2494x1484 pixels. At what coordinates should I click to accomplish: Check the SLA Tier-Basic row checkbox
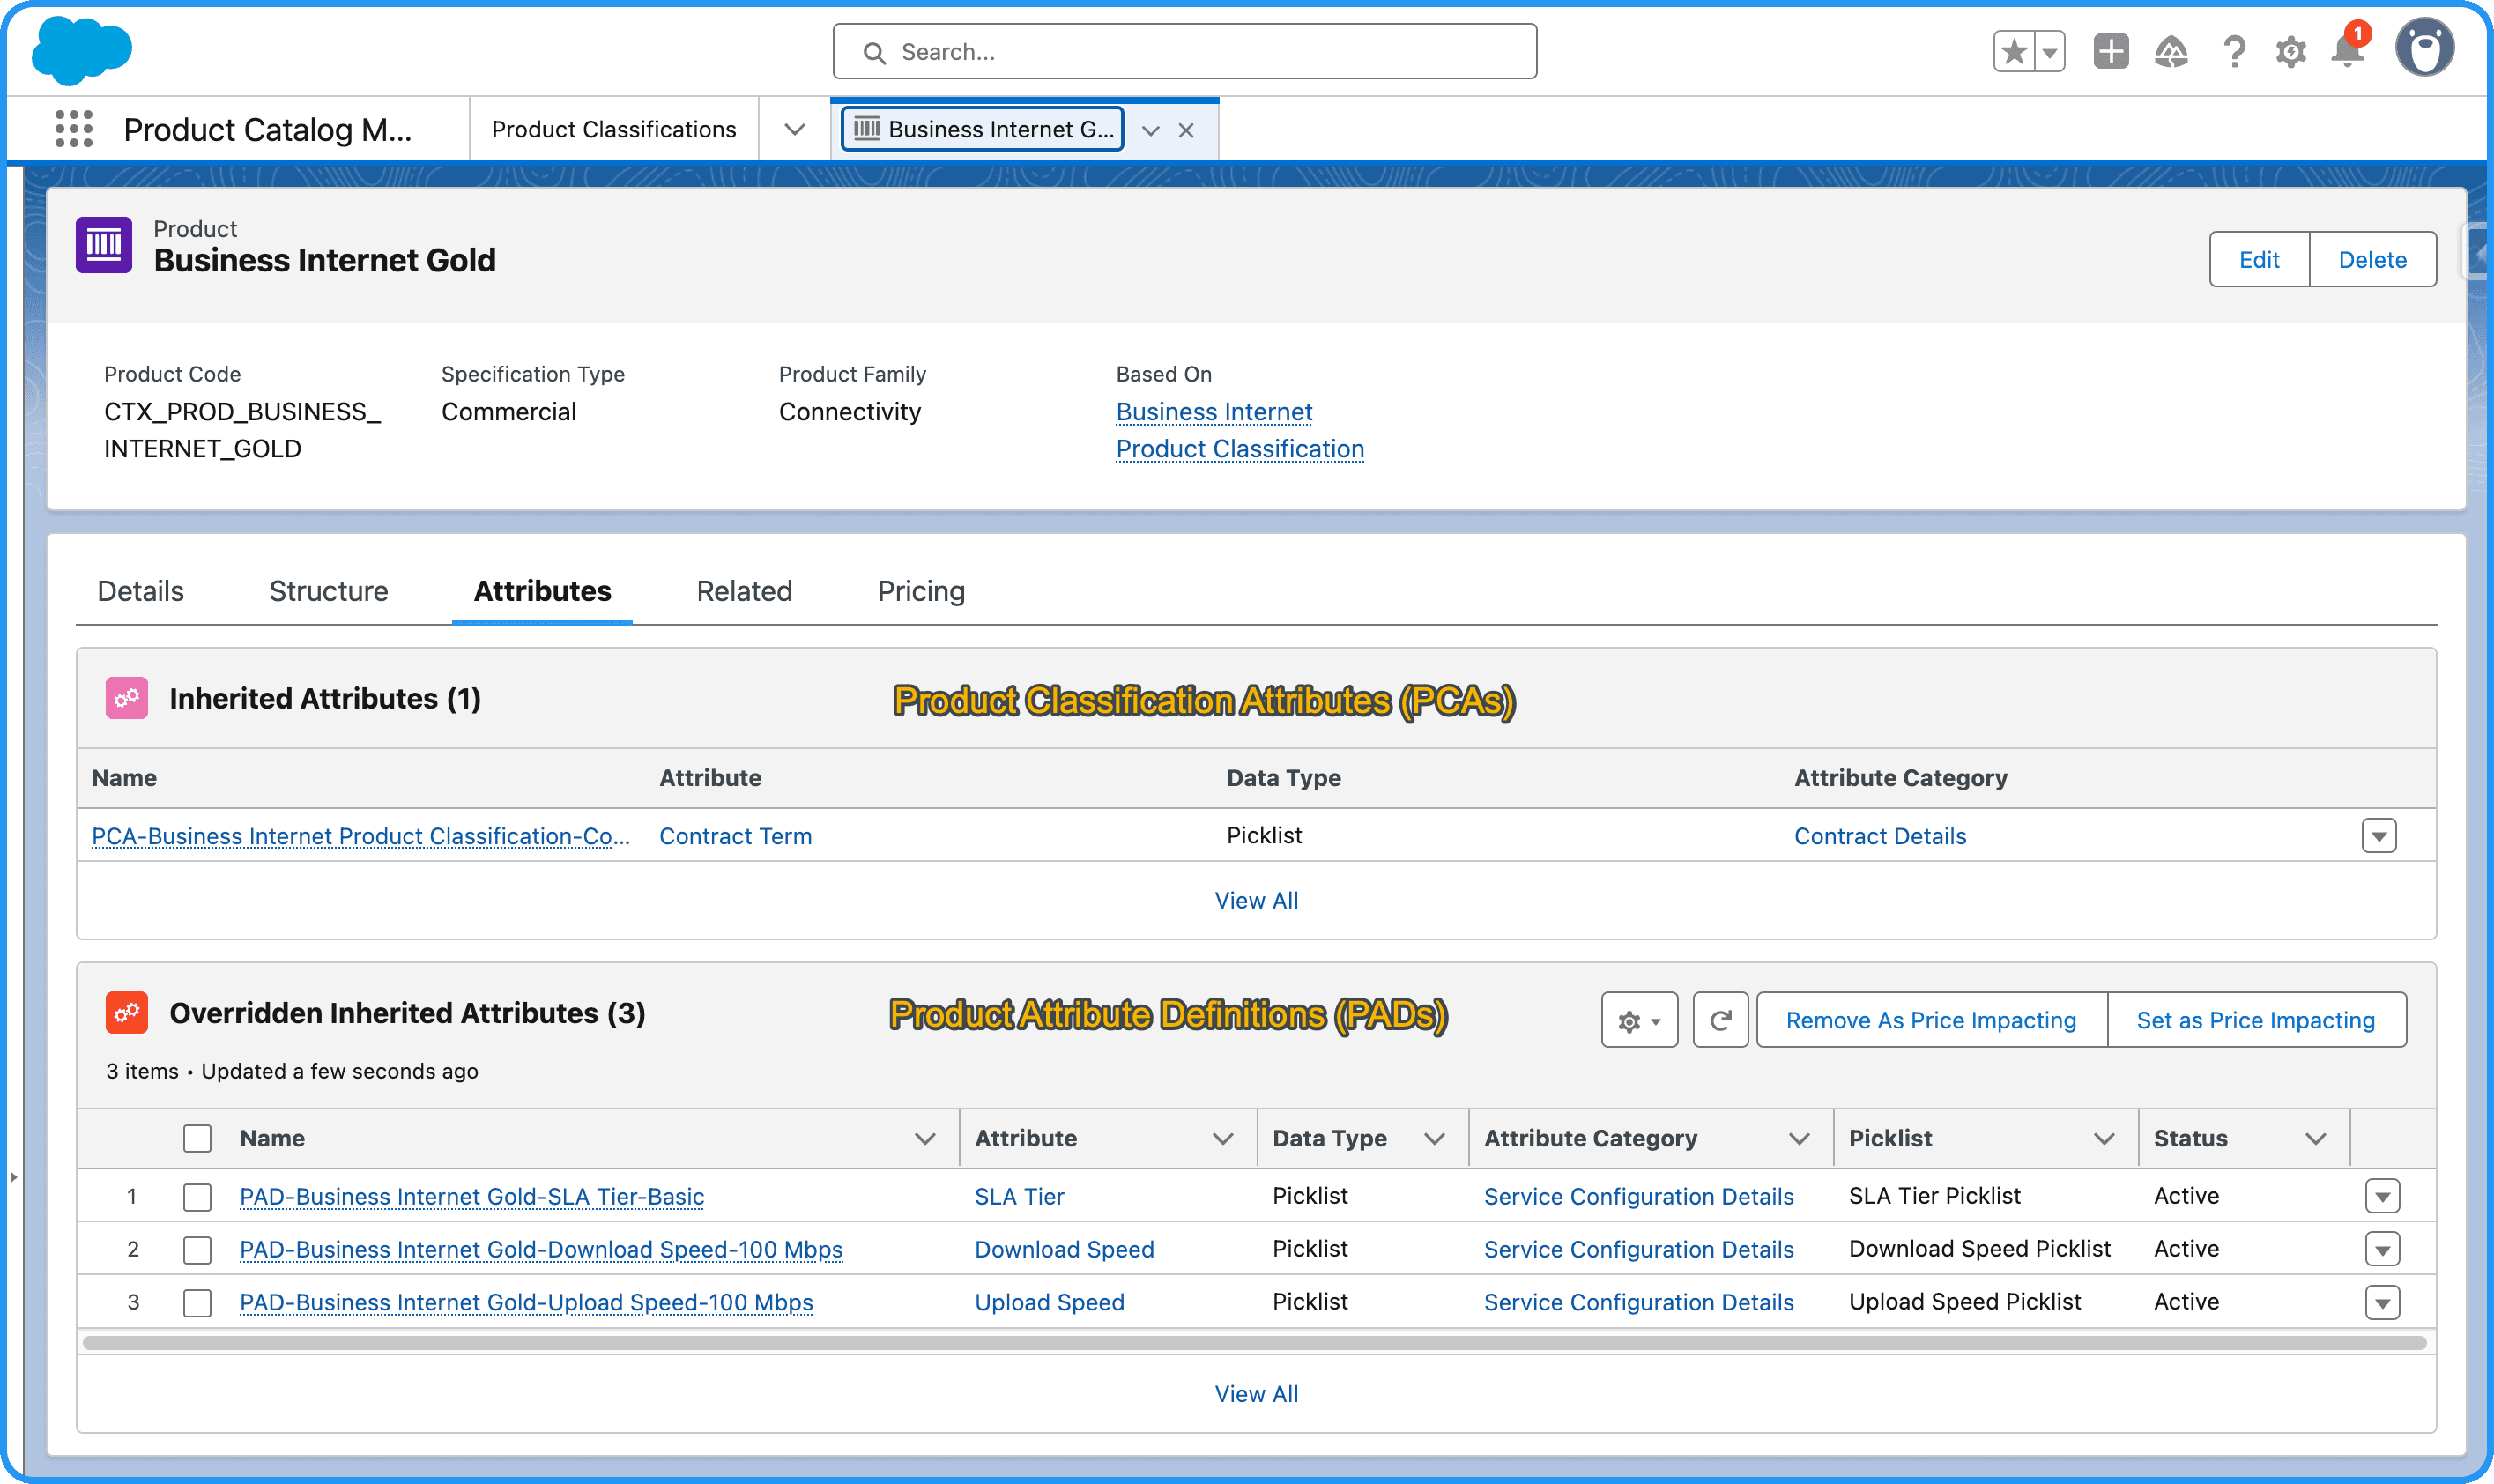tap(197, 1196)
